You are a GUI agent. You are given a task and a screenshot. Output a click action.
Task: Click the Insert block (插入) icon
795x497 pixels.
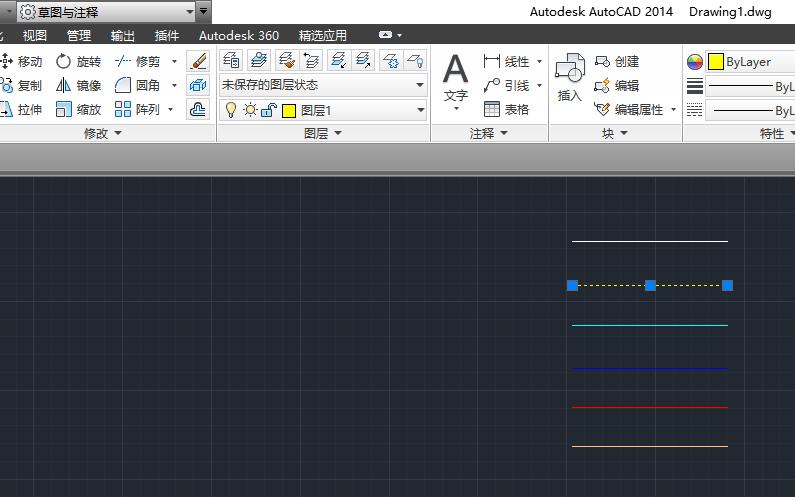(570, 78)
